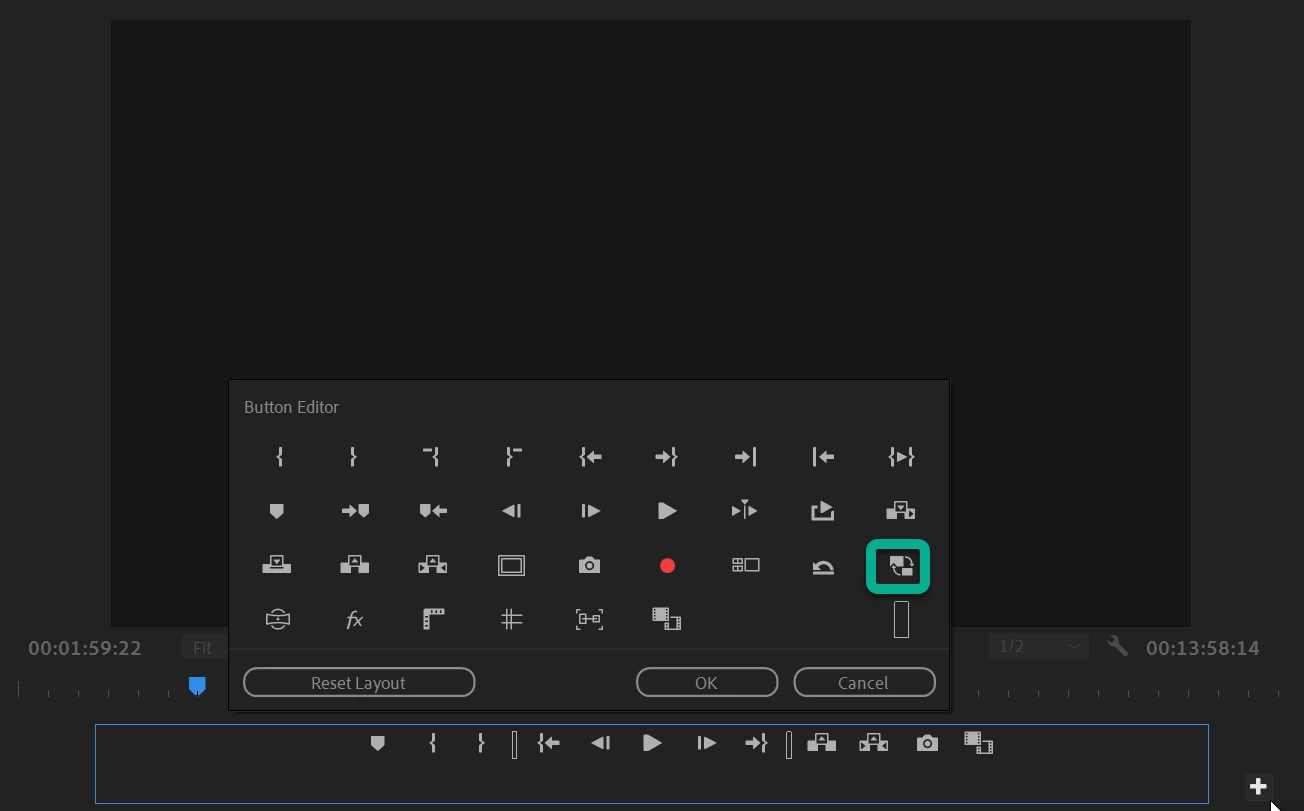Screen dimensions: 1304x811
Task: Choose Go to In icon in Button Editor
Action: tap(590, 457)
